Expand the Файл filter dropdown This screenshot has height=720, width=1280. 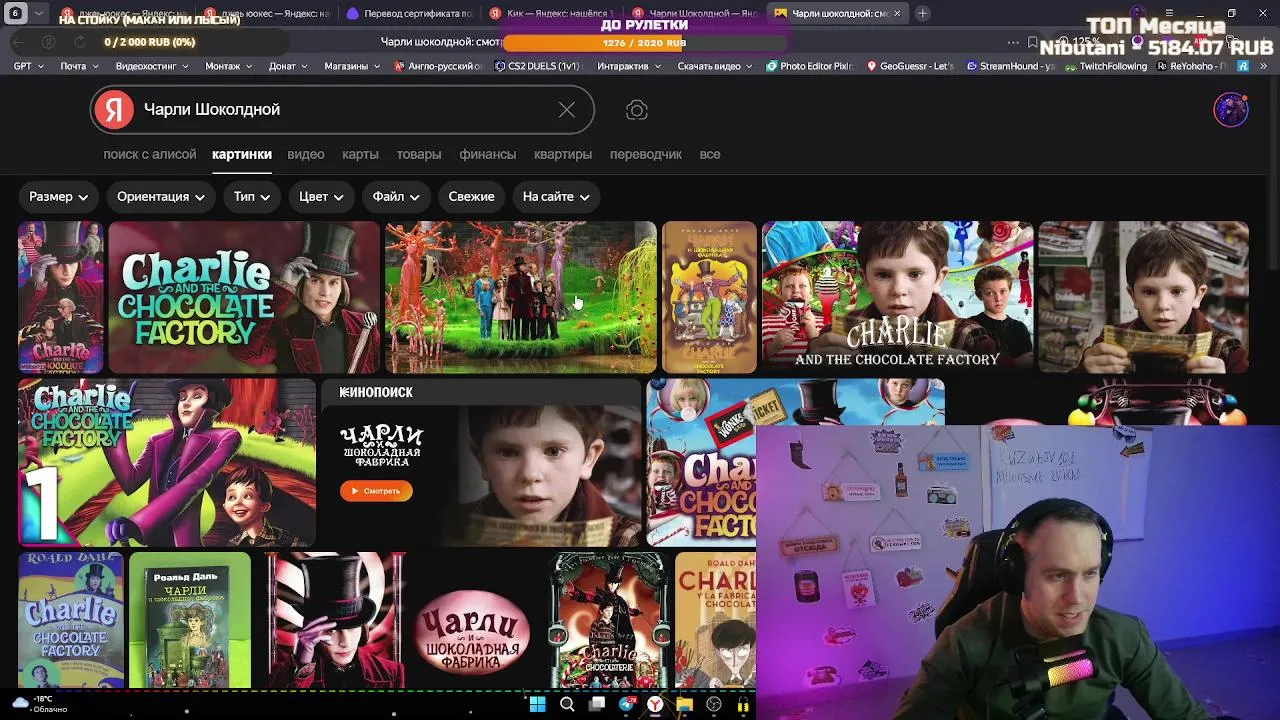click(x=395, y=197)
